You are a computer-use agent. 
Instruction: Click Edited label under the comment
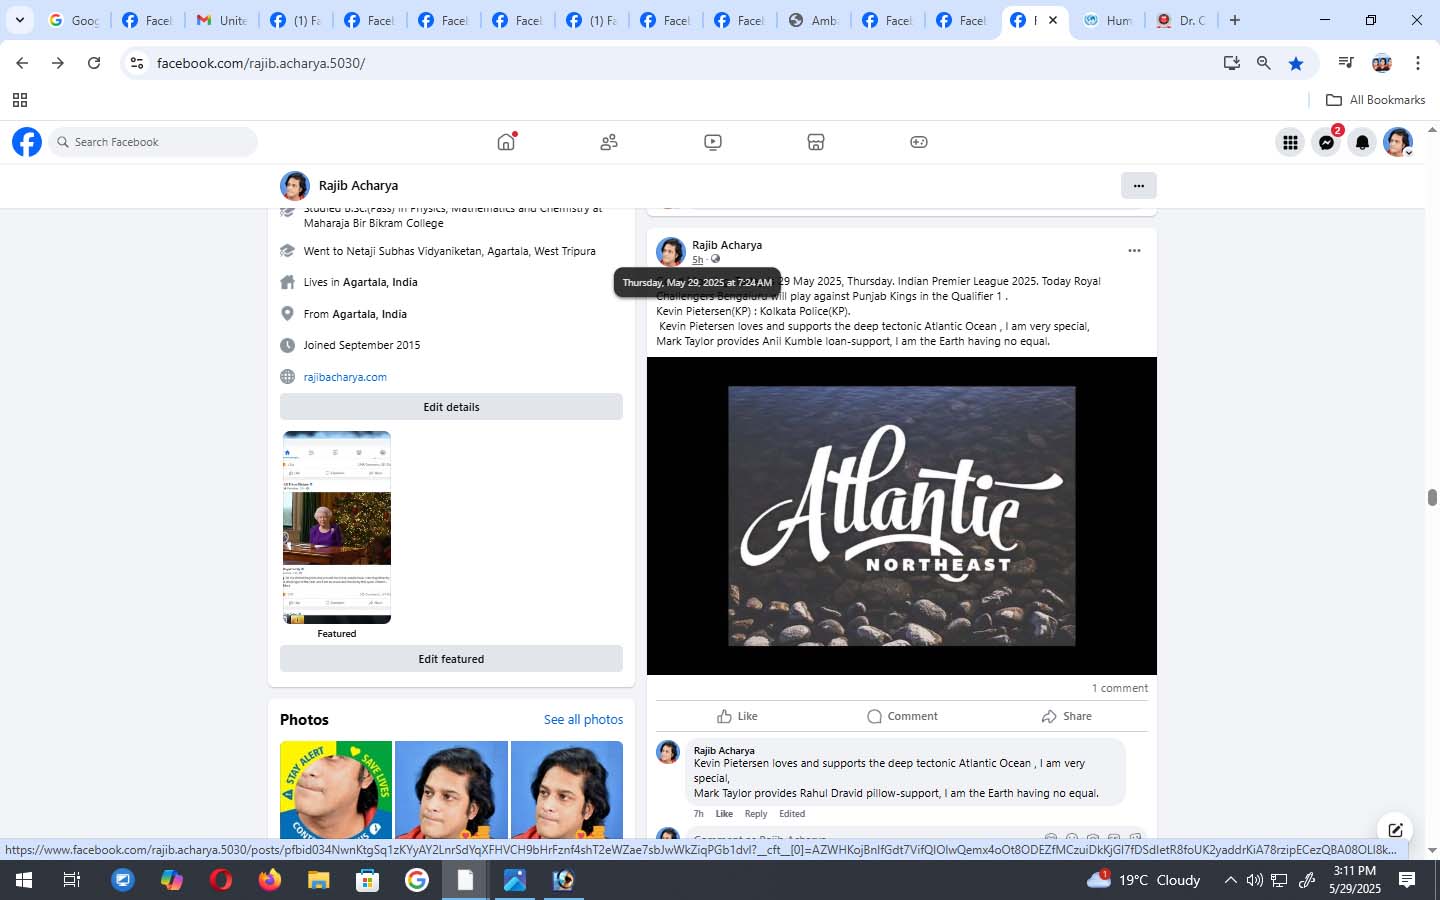[792, 814]
